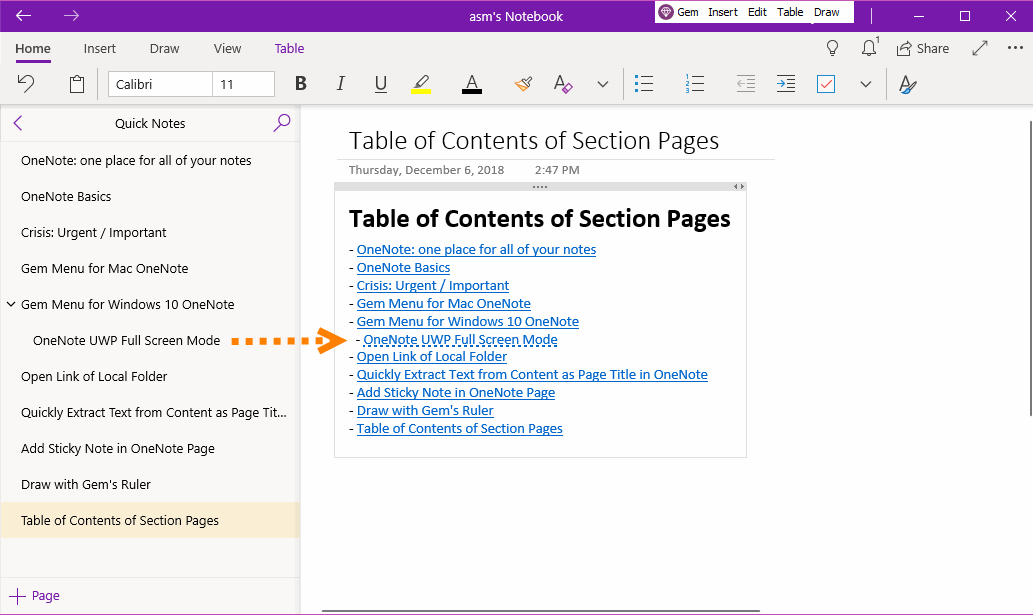The height and width of the screenshot is (615, 1033).
Task: Toggle Bold formatting
Action: tap(300, 84)
